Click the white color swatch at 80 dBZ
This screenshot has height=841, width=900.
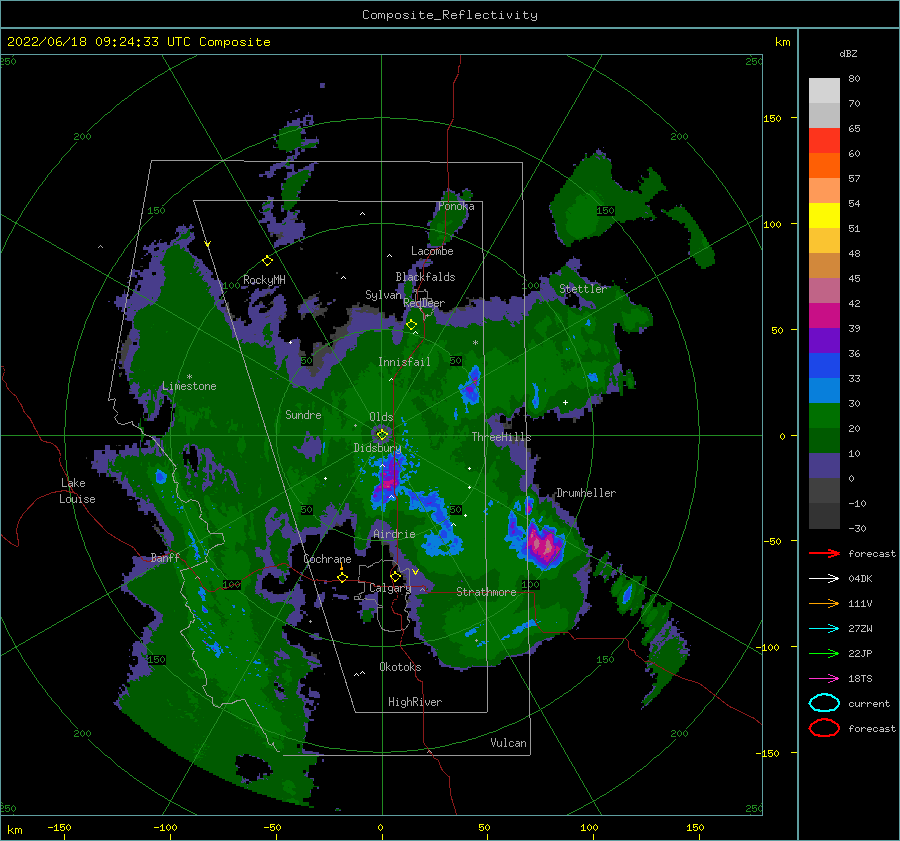(x=824, y=91)
